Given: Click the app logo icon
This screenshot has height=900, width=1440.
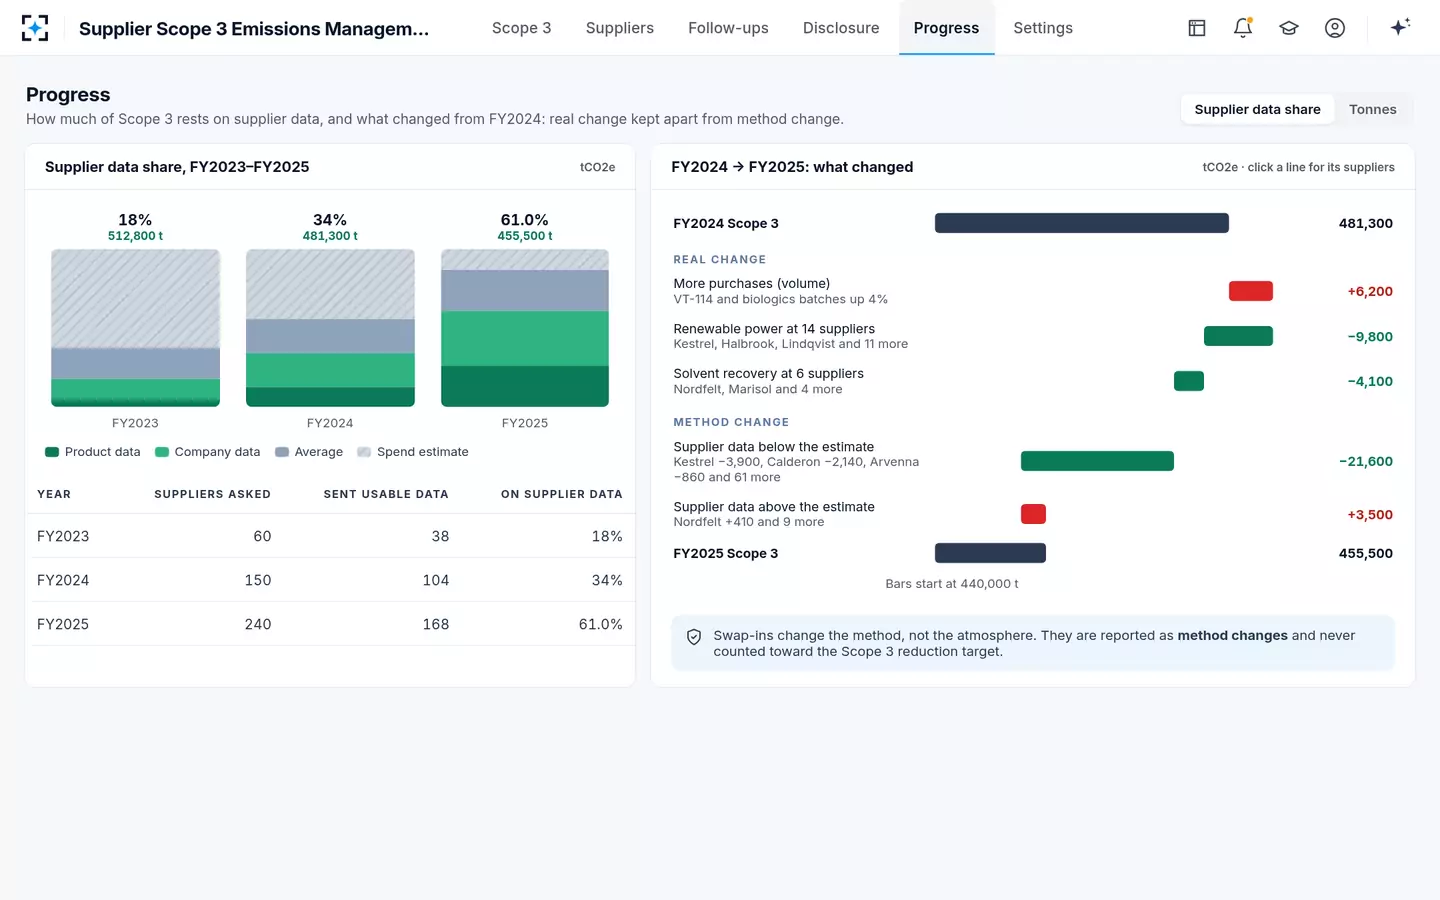Looking at the screenshot, I should pos(35,28).
